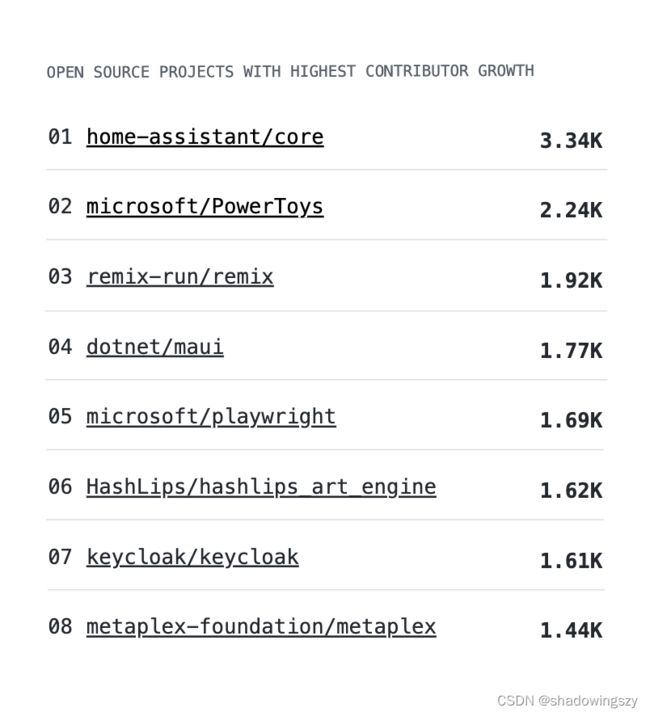
Task: Click the heading about highest contributor growth
Action: (291, 71)
